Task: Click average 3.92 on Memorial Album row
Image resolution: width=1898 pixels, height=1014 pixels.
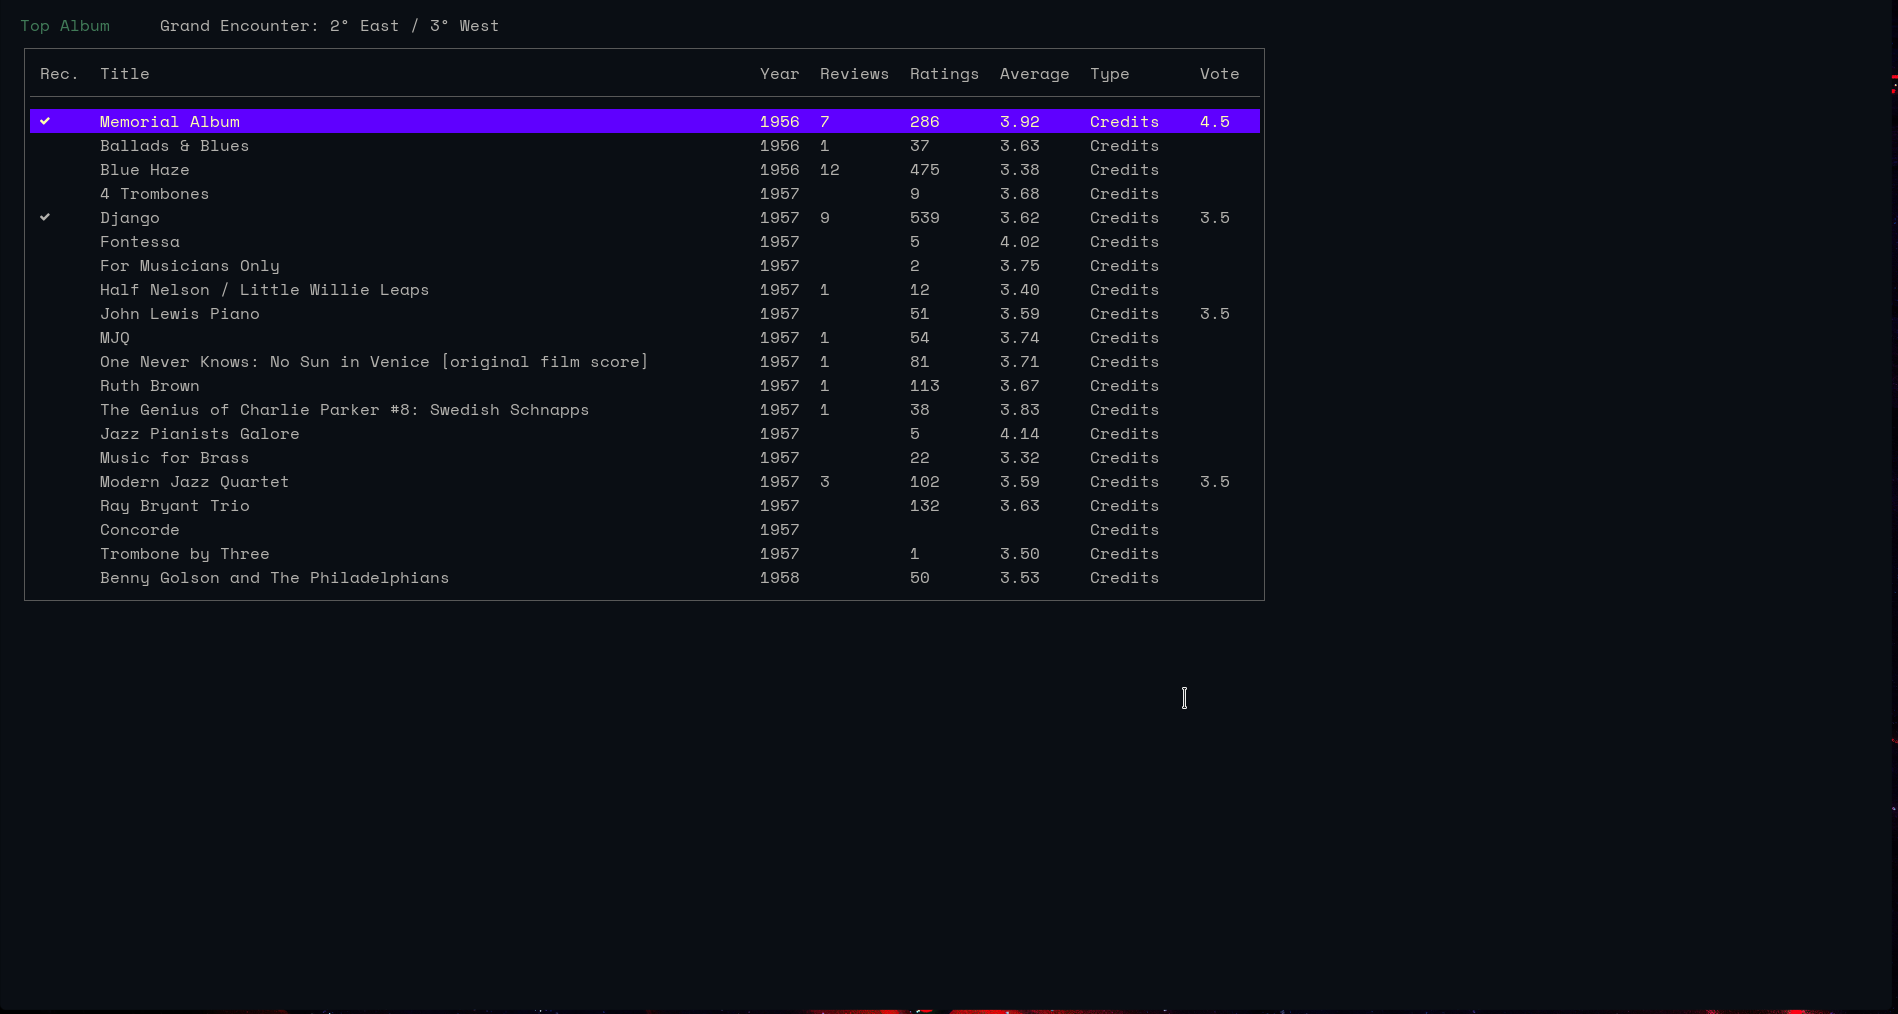Action: 1020,122
